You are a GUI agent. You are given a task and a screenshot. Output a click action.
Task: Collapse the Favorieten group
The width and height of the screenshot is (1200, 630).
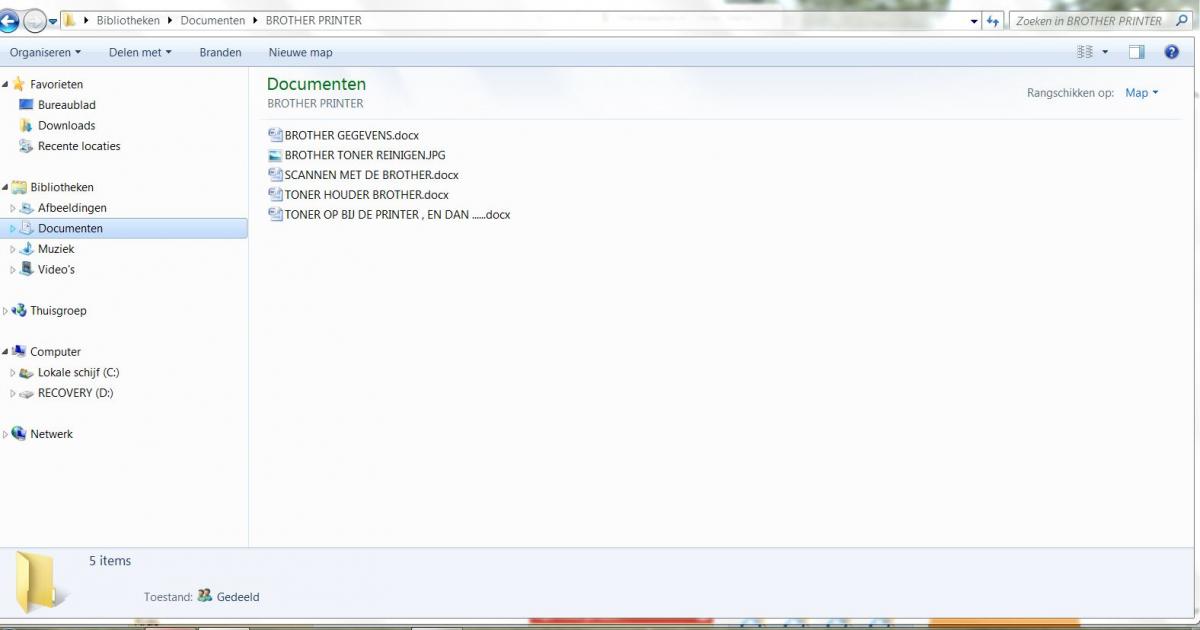[x=5, y=85]
